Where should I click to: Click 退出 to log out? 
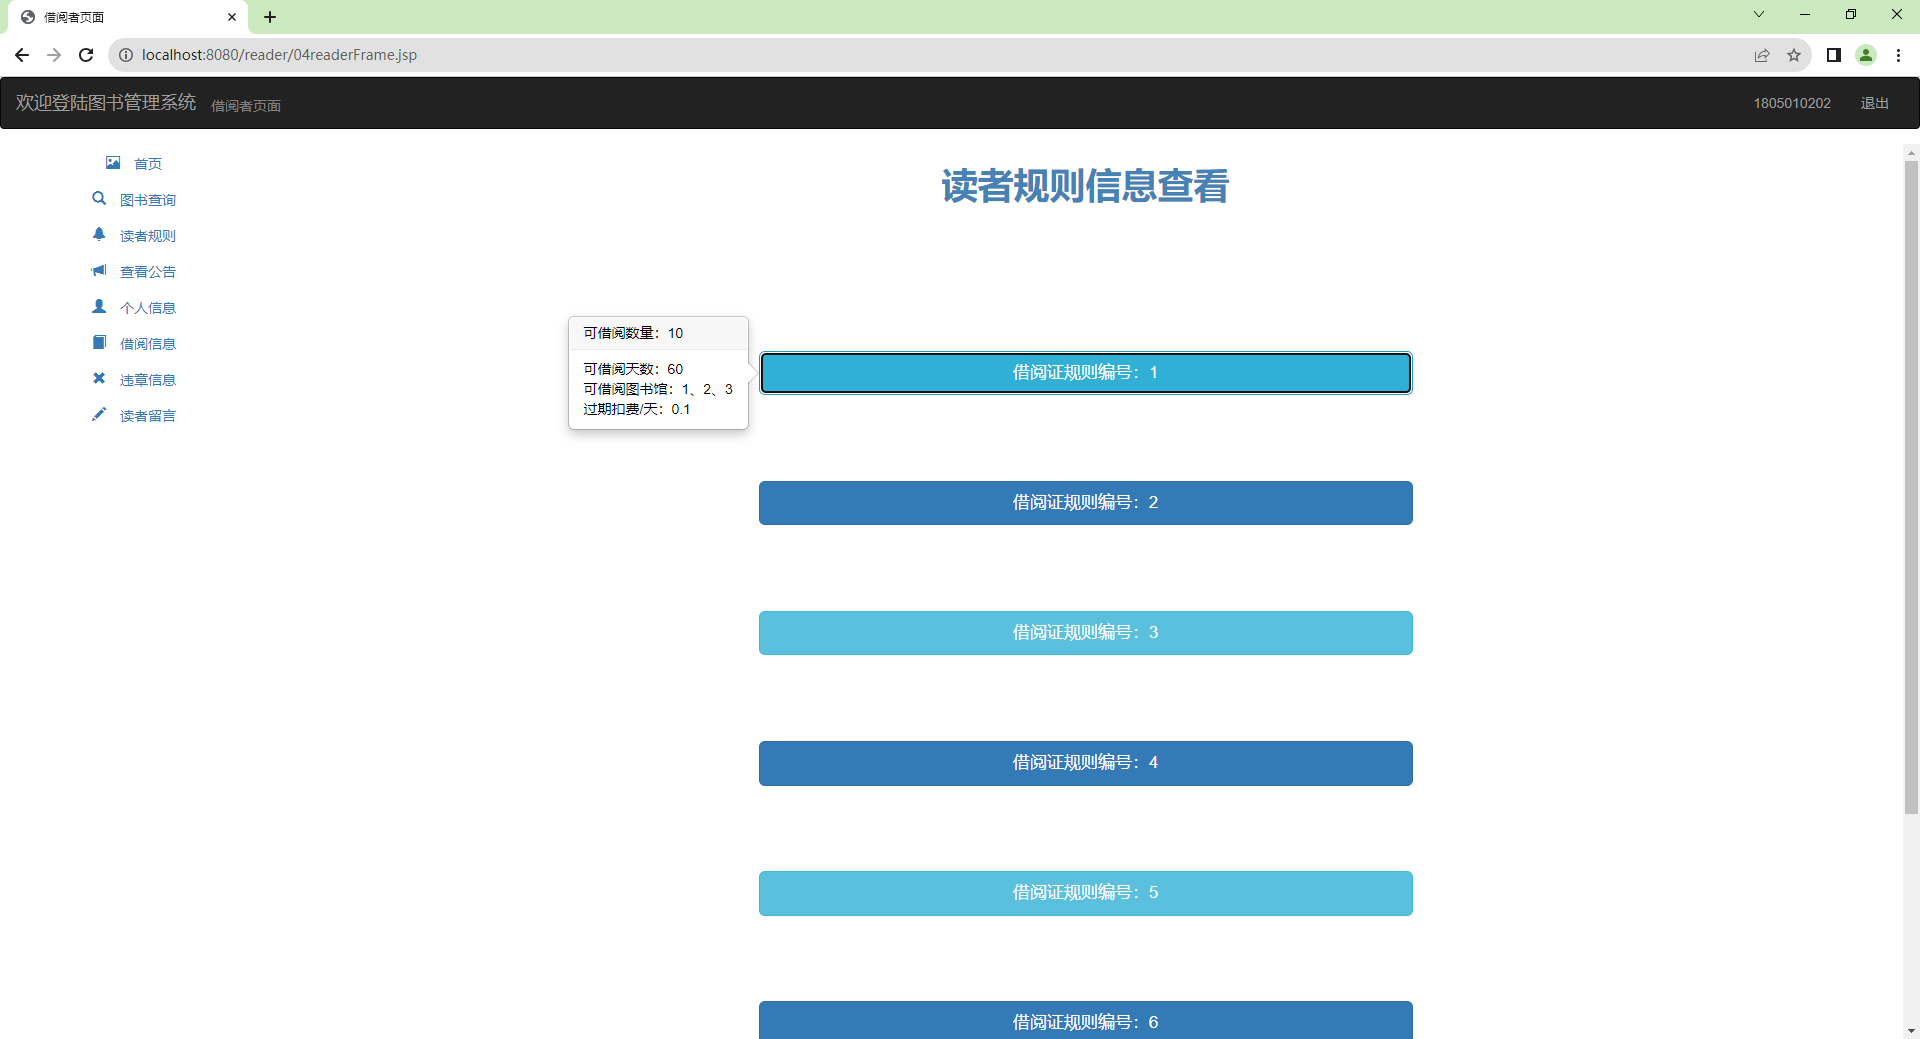(1875, 103)
